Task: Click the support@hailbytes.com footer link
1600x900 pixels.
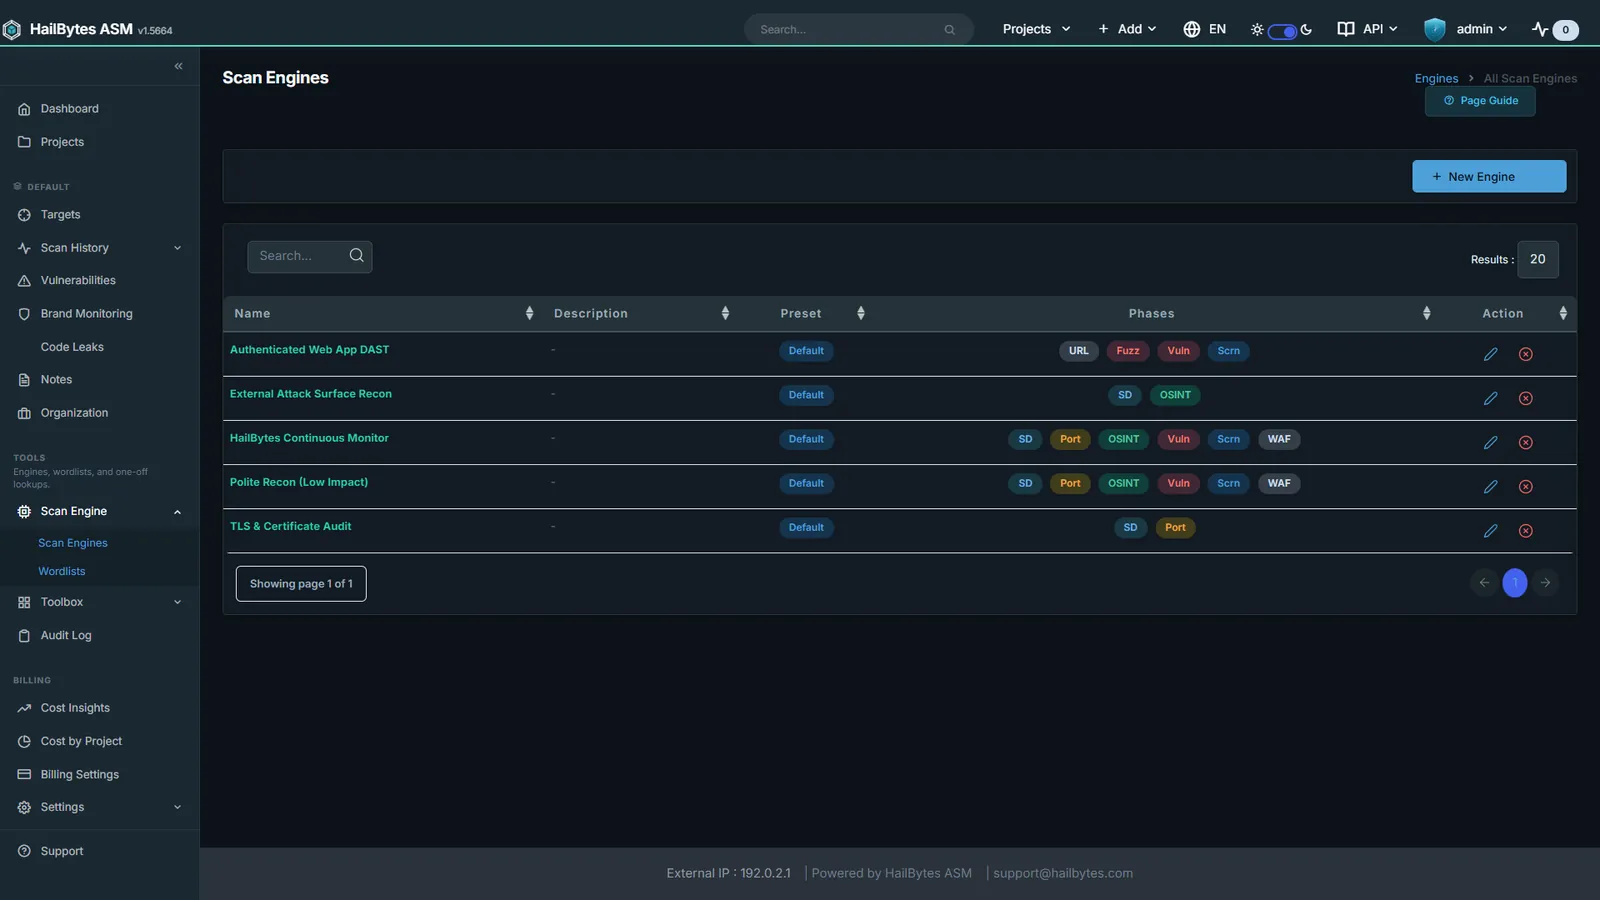Action: (1063, 873)
